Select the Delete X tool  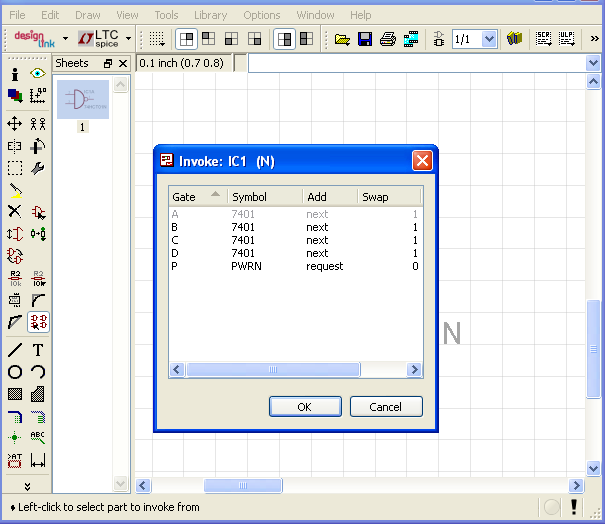click(x=15, y=211)
